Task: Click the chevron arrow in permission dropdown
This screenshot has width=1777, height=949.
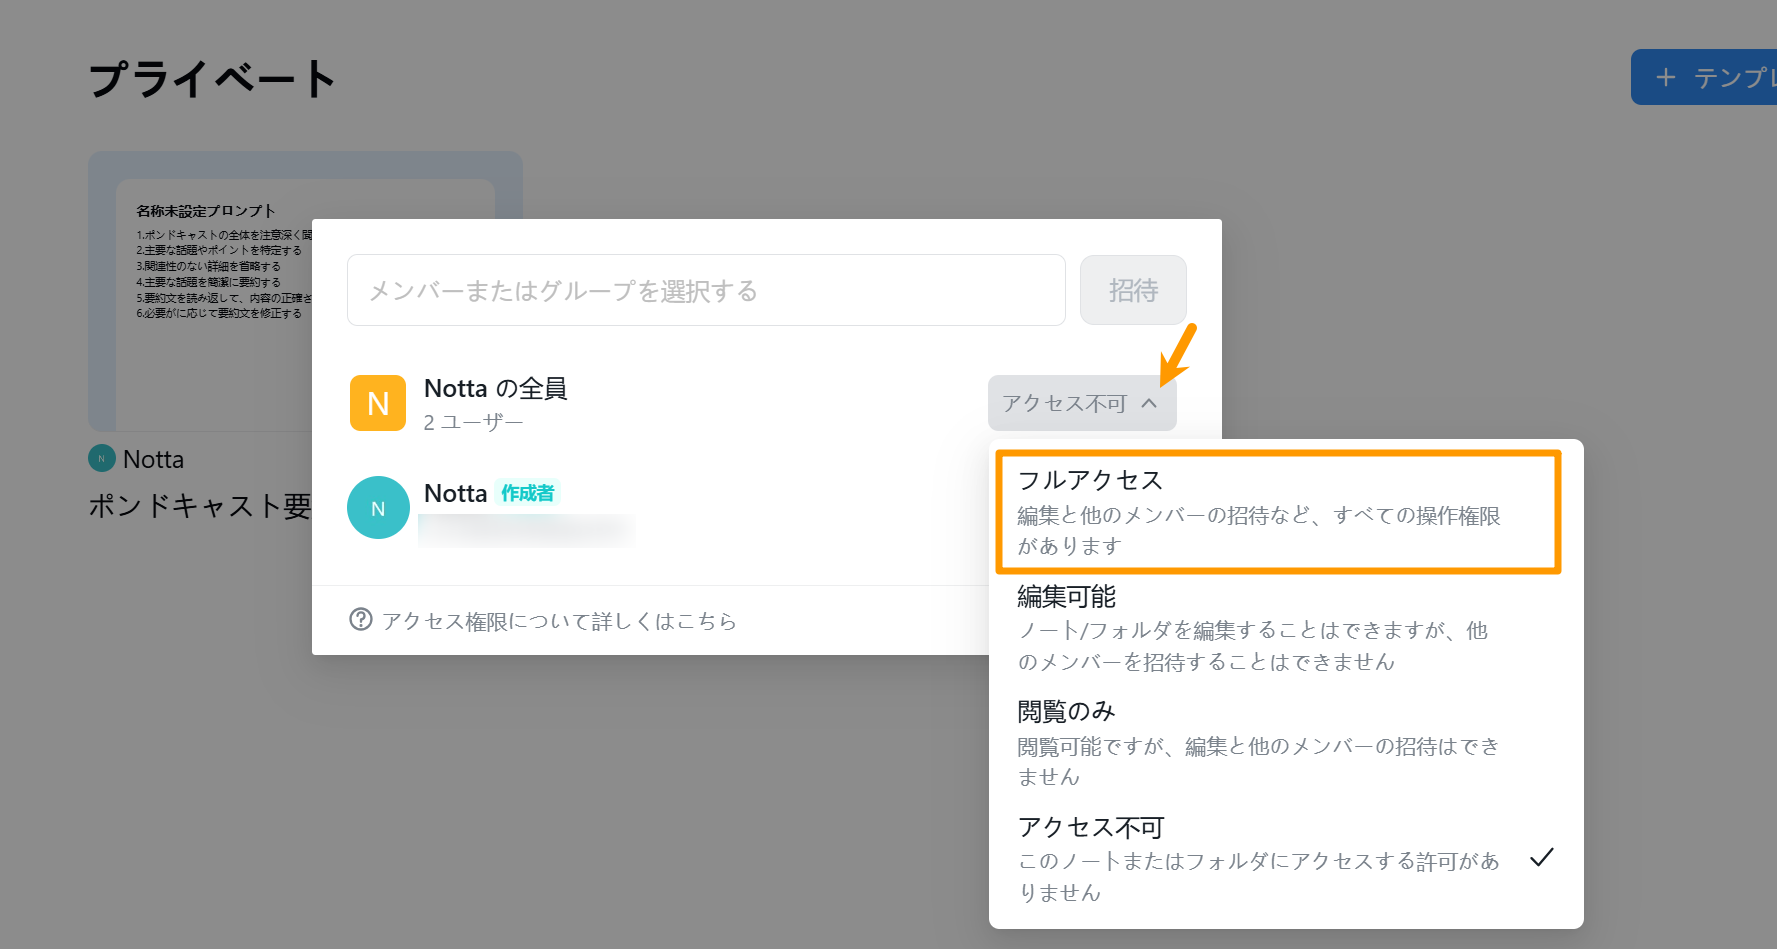Action: click(1149, 403)
